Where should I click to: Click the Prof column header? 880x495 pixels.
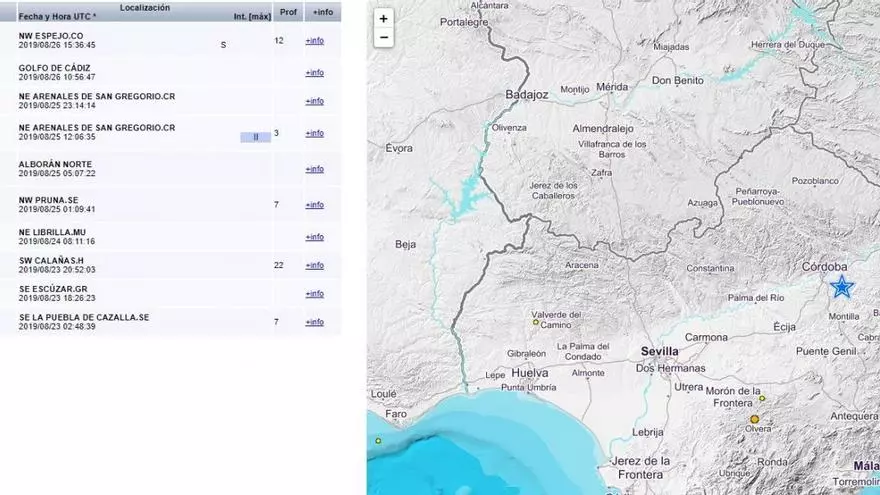(x=288, y=12)
